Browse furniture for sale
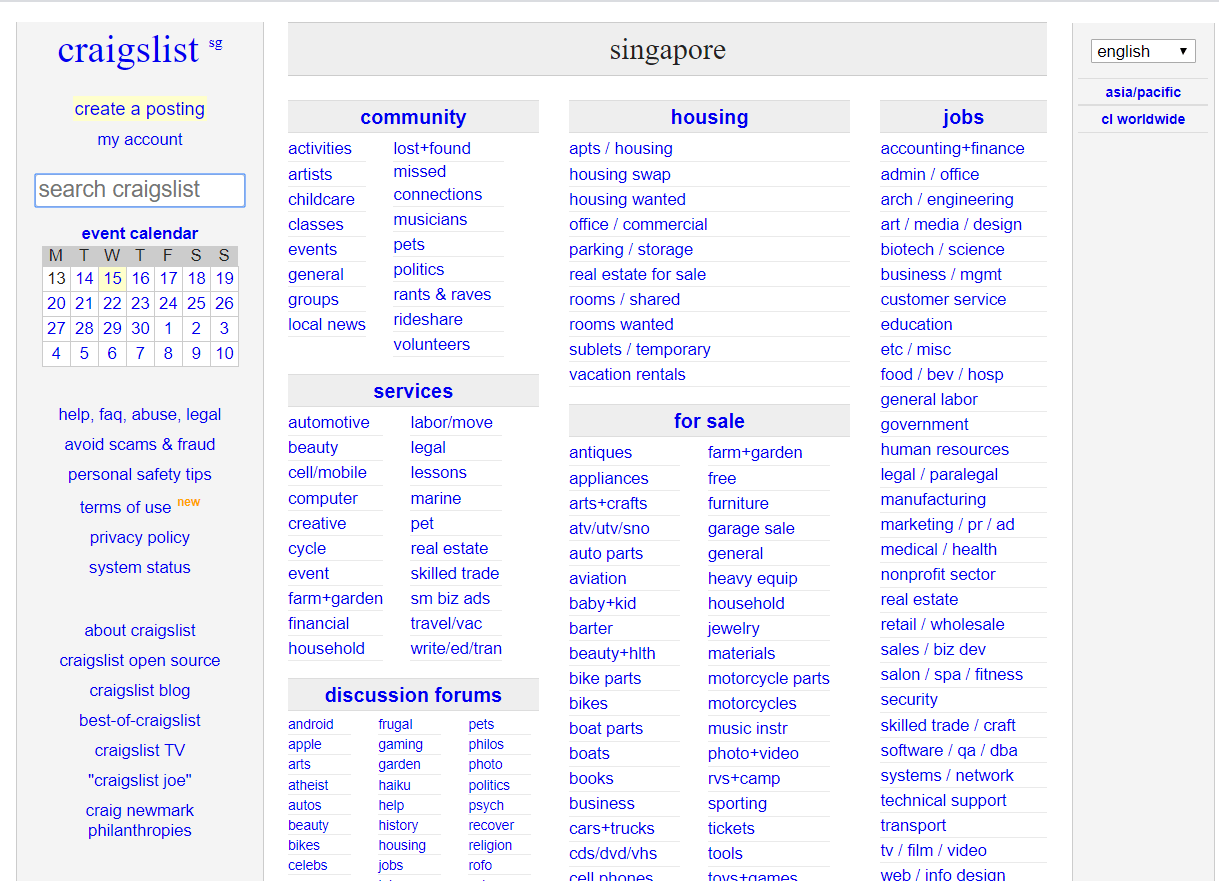The image size is (1219, 881). click(738, 503)
